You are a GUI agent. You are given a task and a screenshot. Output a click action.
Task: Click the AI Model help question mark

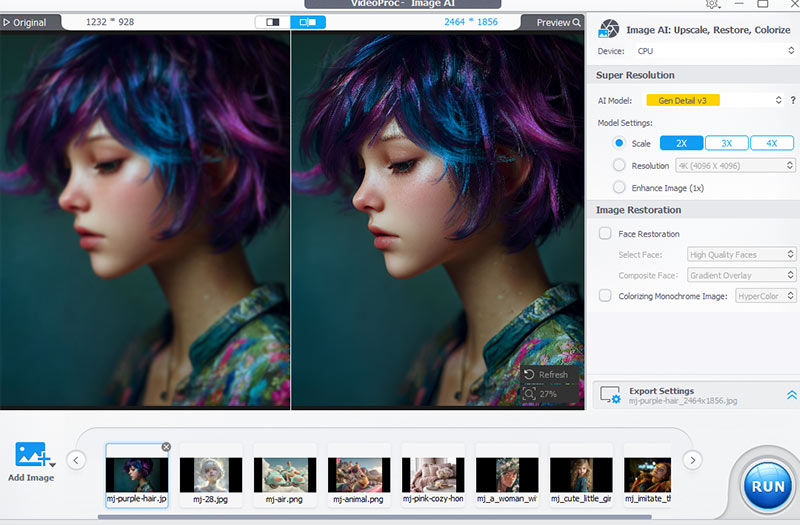pyautogui.click(x=792, y=100)
